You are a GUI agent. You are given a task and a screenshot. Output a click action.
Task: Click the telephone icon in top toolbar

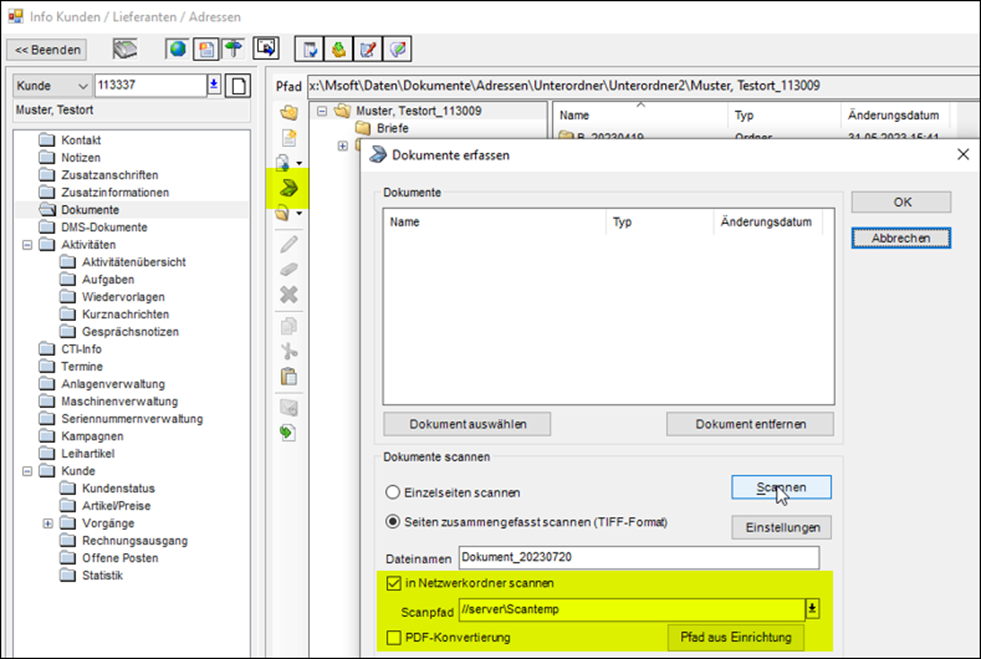(x=125, y=49)
